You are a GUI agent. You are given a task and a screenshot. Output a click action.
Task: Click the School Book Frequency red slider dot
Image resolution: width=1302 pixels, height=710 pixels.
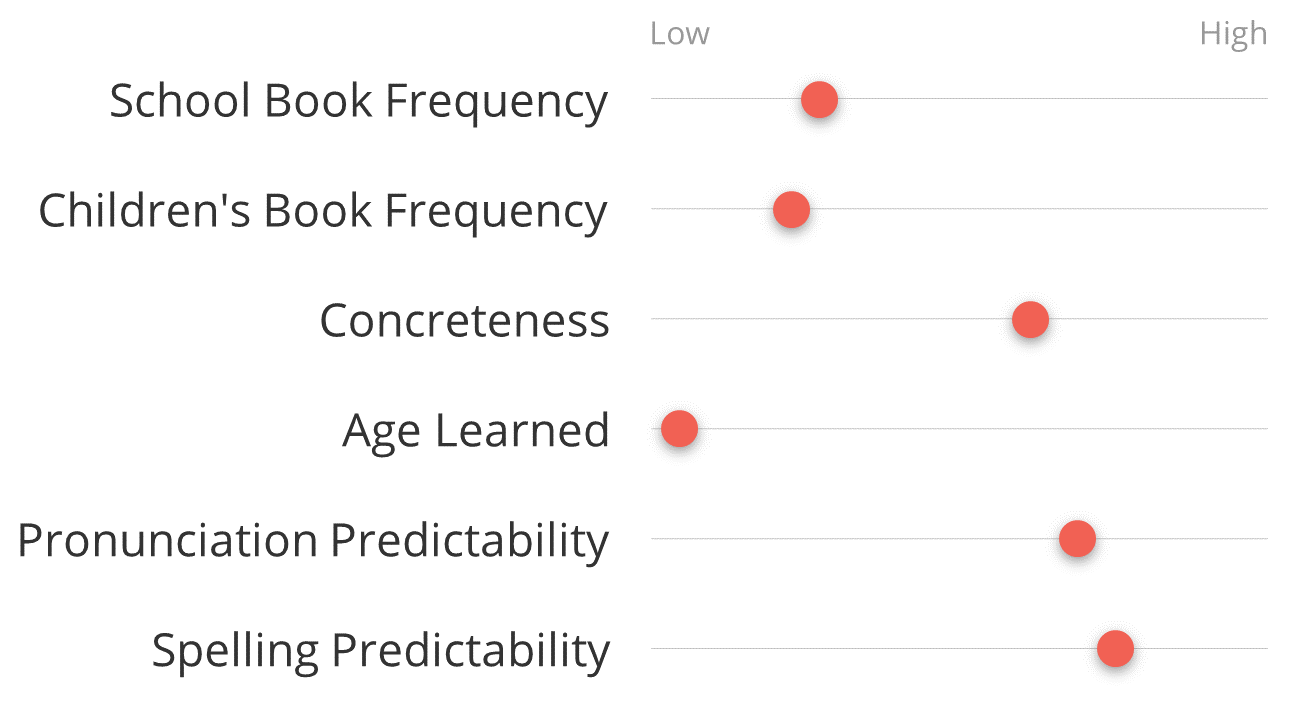[x=819, y=99]
